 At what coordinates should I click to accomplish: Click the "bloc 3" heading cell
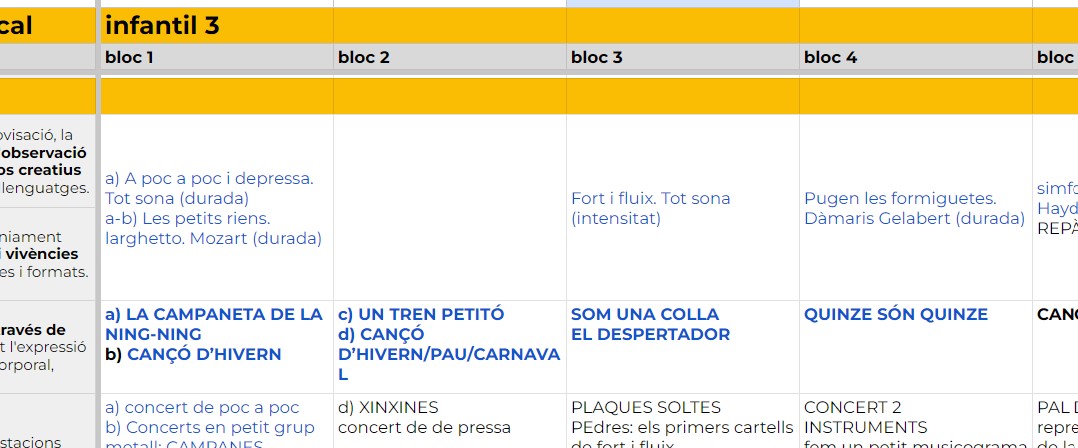[x=682, y=58]
